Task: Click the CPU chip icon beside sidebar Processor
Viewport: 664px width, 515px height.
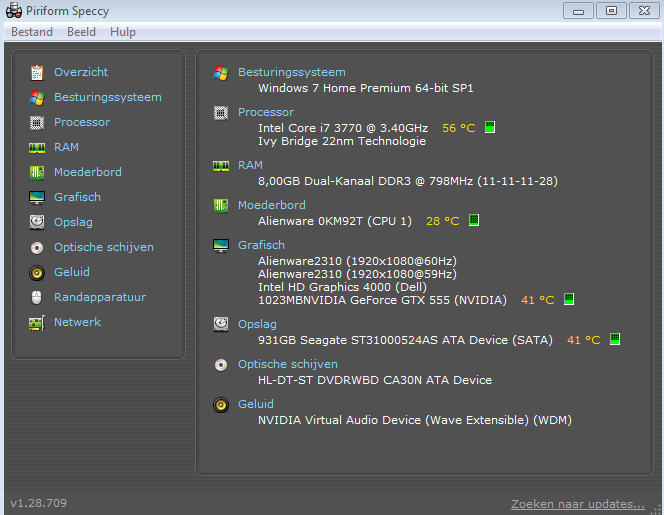Action: pyautogui.click(x=37, y=123)
